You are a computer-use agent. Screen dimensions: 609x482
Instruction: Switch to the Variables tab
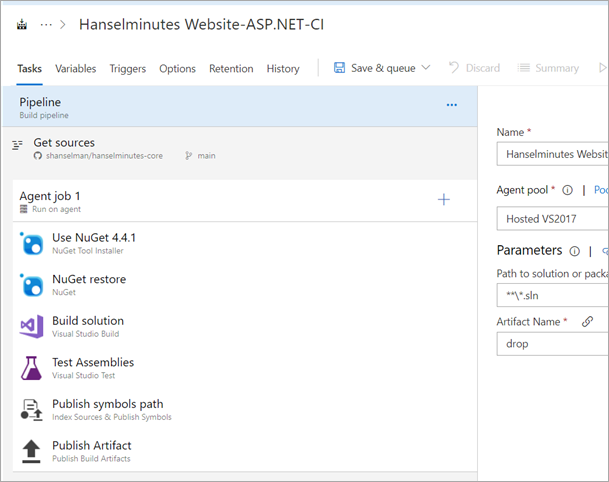pos(76,68)
